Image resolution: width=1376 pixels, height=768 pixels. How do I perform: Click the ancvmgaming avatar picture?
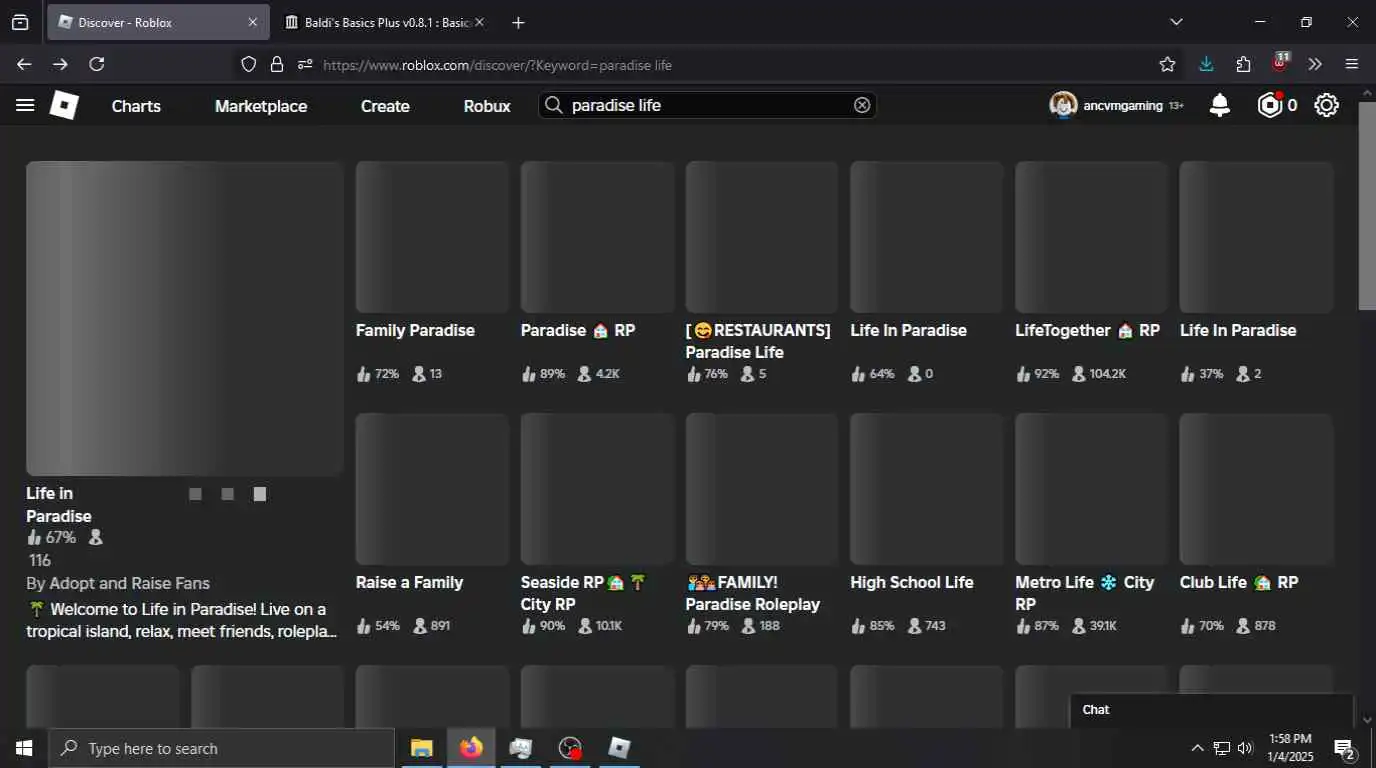(1063, 105)
